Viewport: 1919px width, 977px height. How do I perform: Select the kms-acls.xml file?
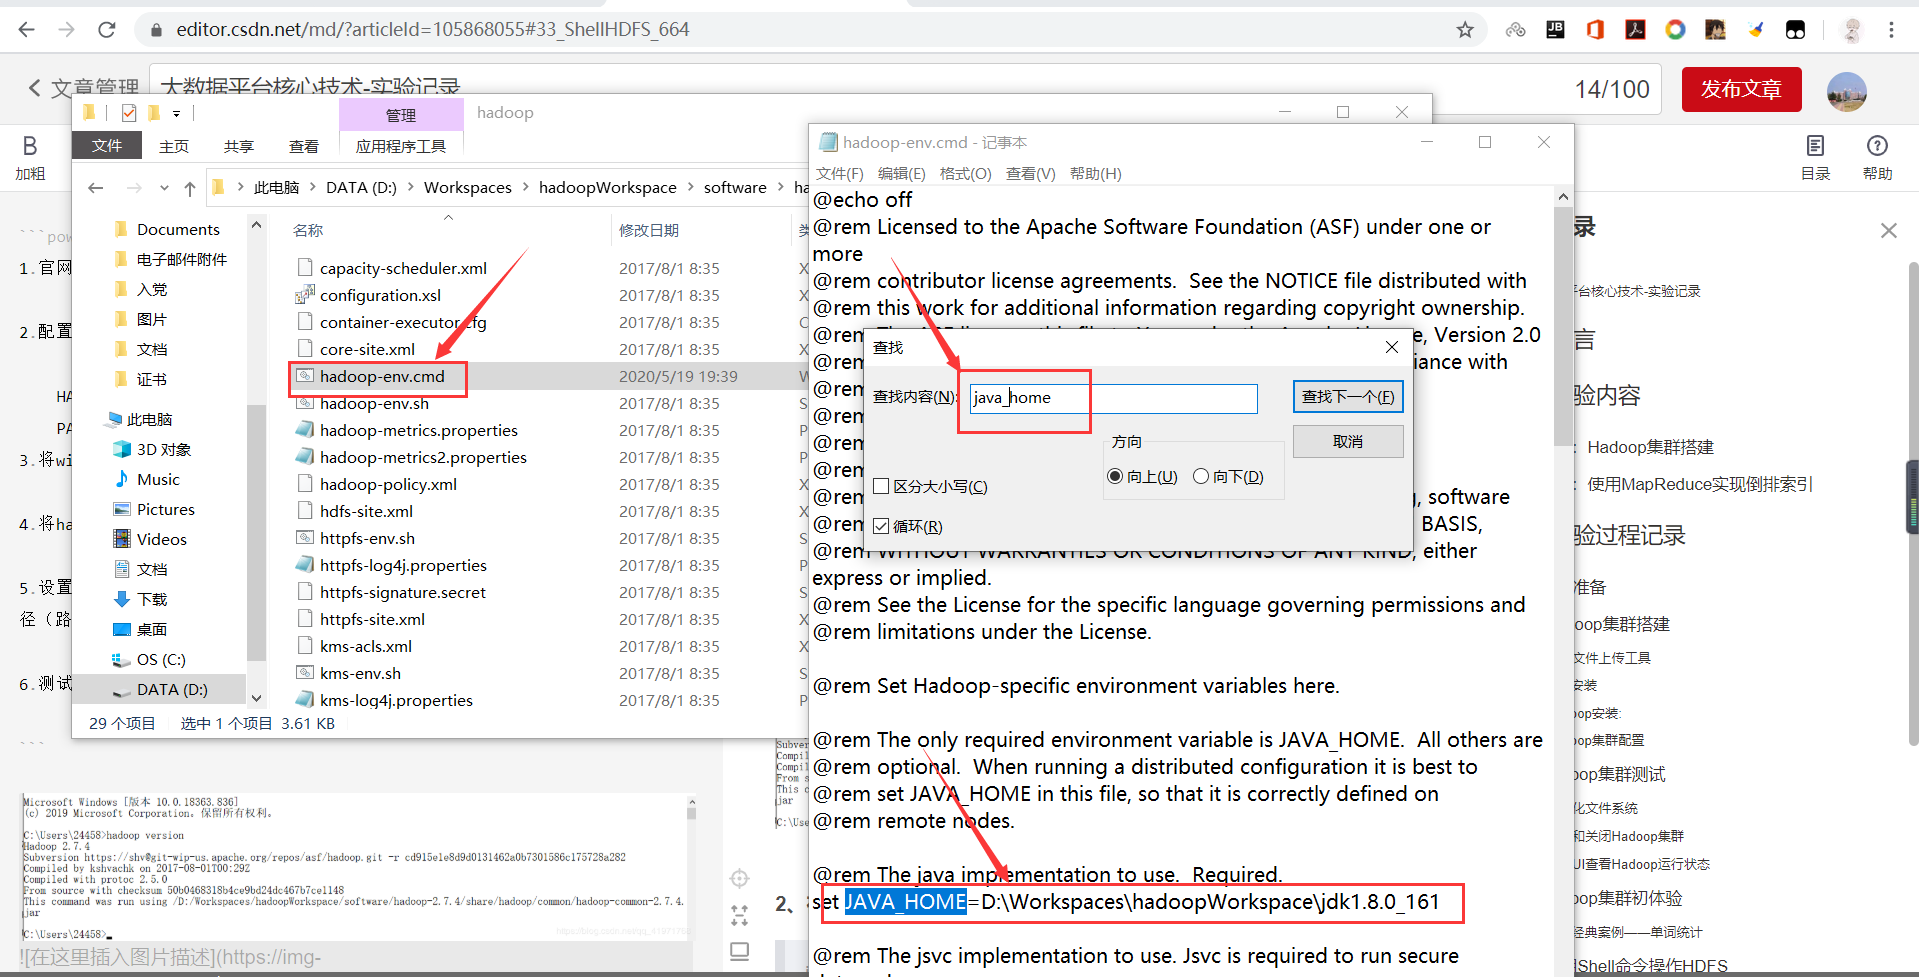click(x=365, y=646)
